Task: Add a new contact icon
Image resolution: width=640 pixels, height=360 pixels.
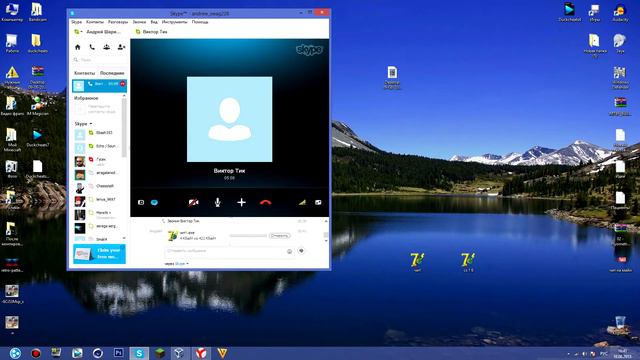Action: 121,47
